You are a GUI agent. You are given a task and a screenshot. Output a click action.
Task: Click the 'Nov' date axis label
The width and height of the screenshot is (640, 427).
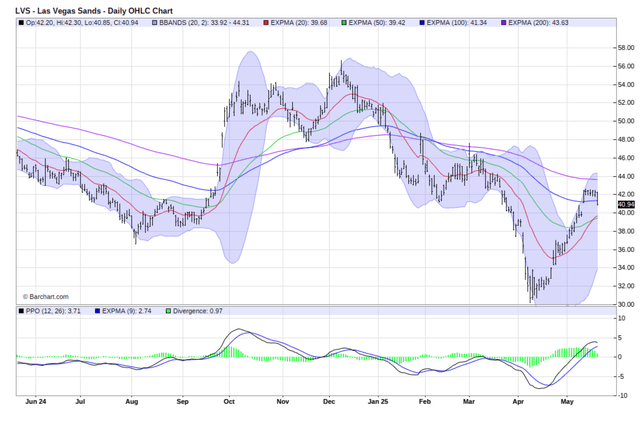pos(283,402)
